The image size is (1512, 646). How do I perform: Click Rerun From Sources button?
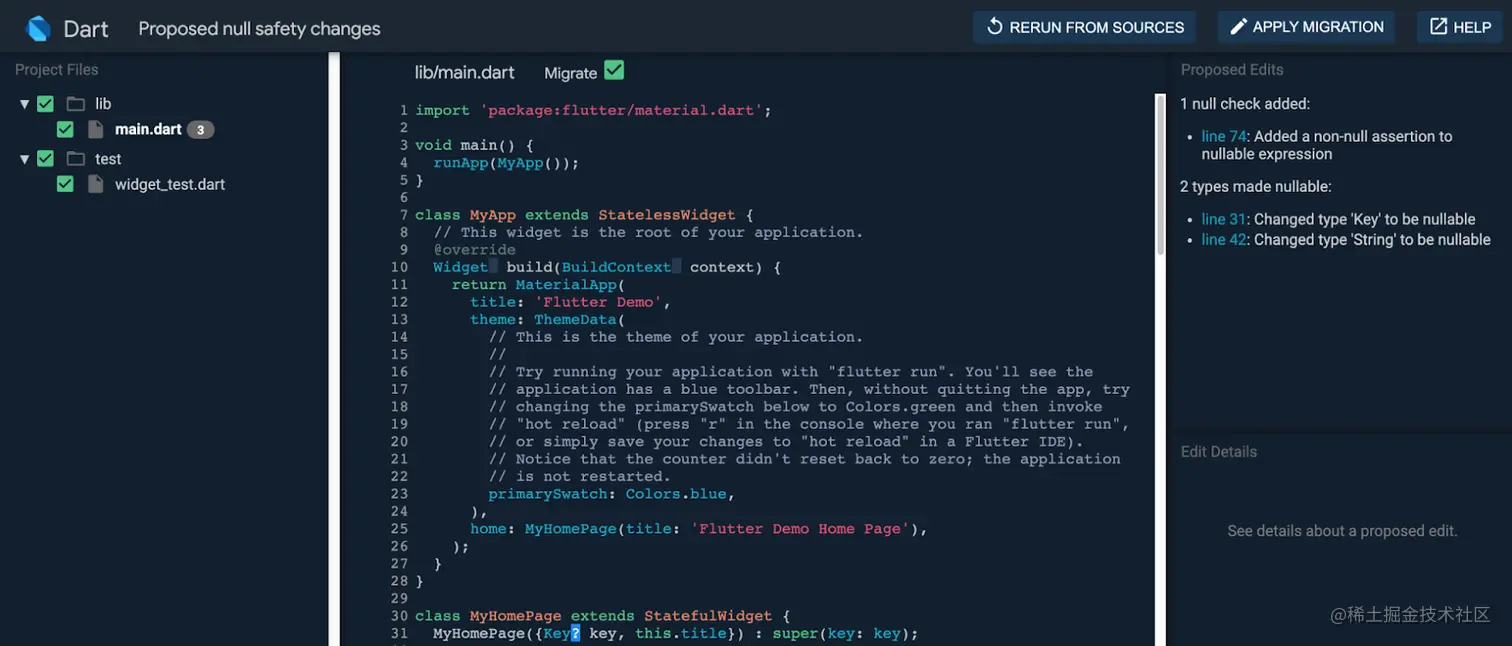point(1085,27)
